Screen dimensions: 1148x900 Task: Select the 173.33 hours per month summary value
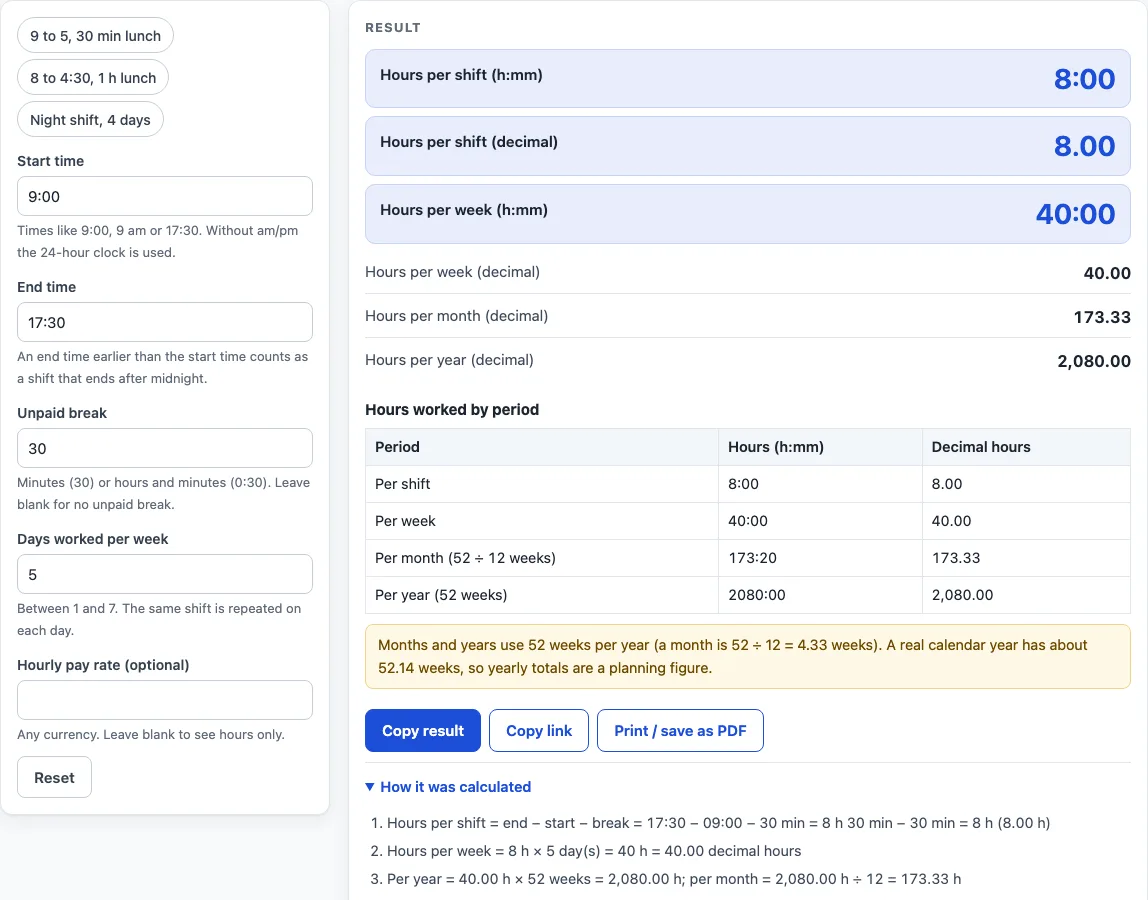point(1102,317)
